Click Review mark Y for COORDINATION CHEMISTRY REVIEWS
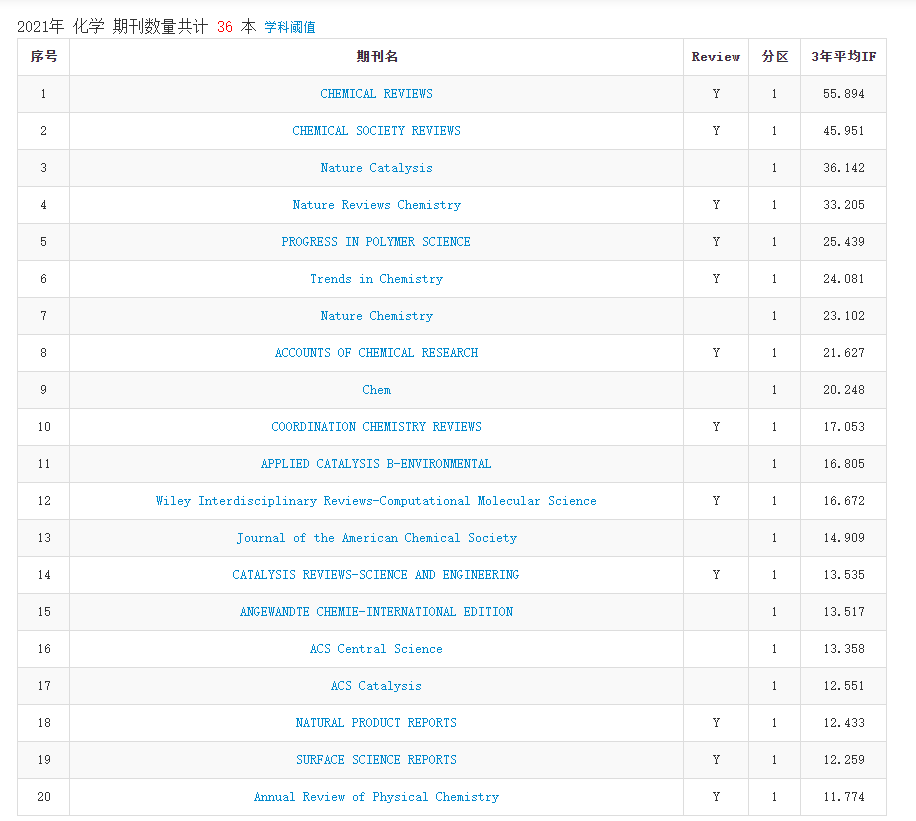The height and width of the screenshot is (821, 916). click(x=716, y=427)
